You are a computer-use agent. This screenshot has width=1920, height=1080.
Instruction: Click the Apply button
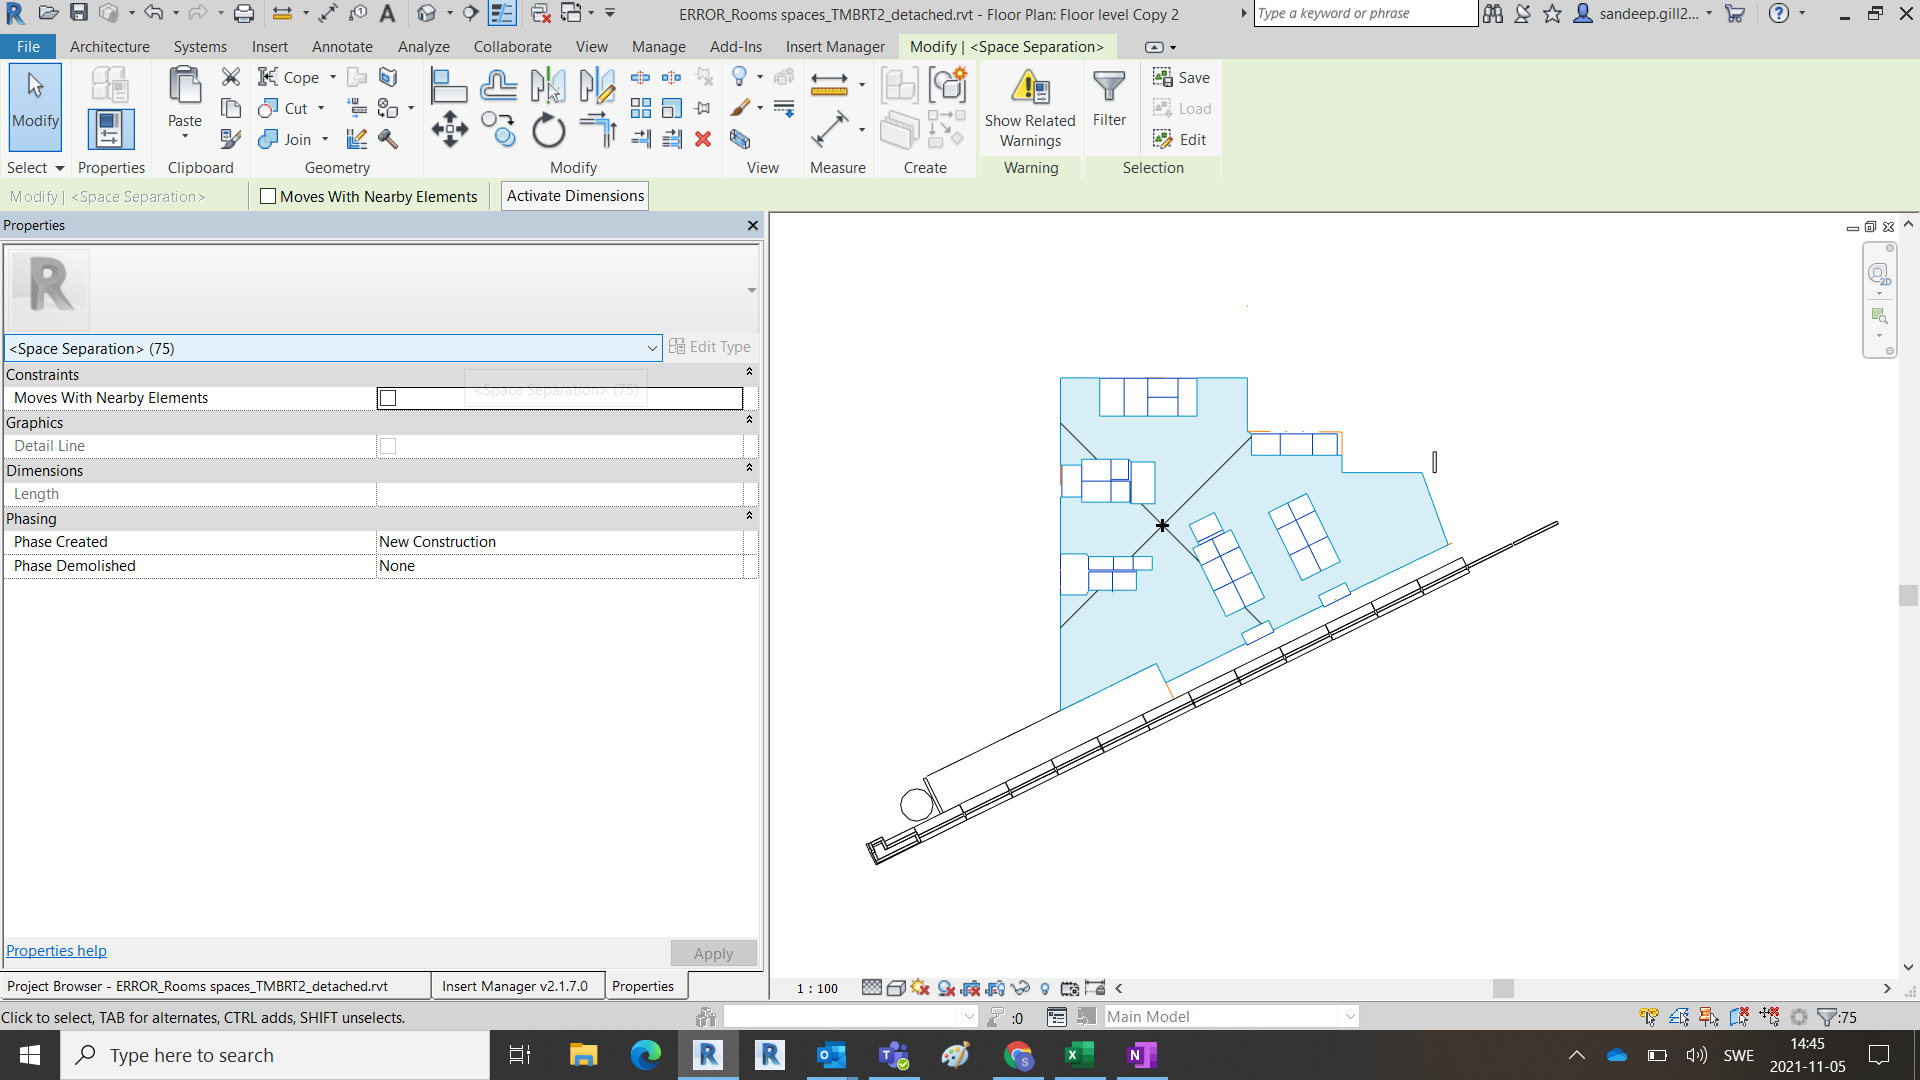pyautogui.click(x=713, y=953)
